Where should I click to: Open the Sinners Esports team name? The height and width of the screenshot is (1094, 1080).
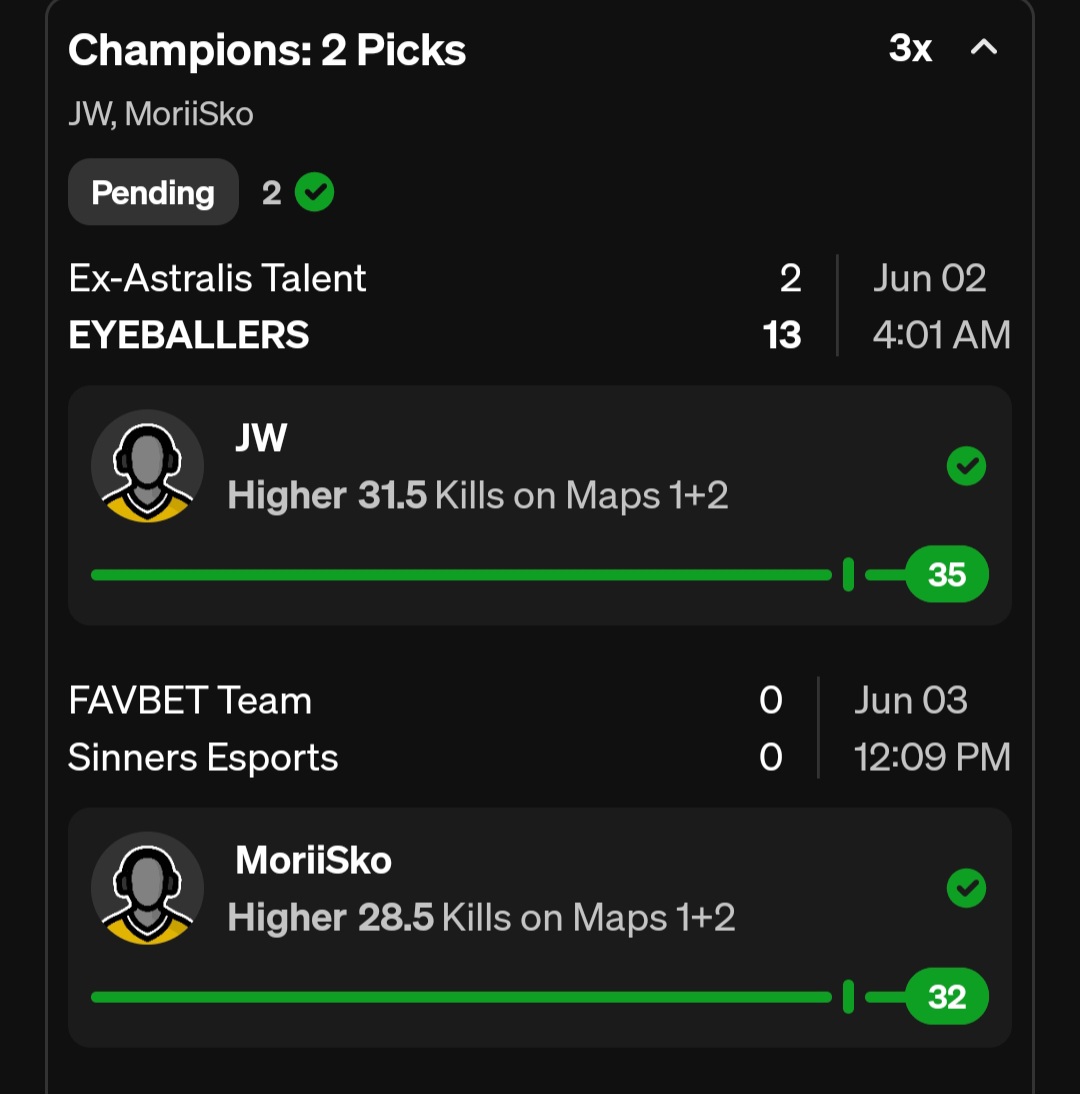coord(203,758)
